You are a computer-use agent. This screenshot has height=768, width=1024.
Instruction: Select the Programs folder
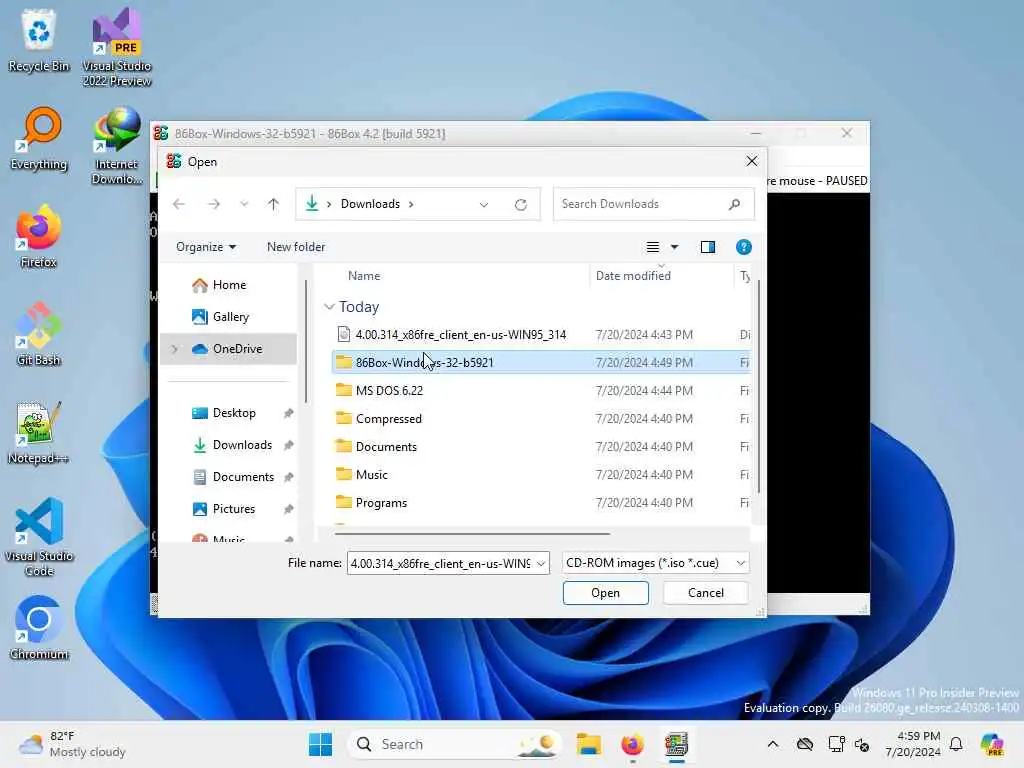(541, 503)
